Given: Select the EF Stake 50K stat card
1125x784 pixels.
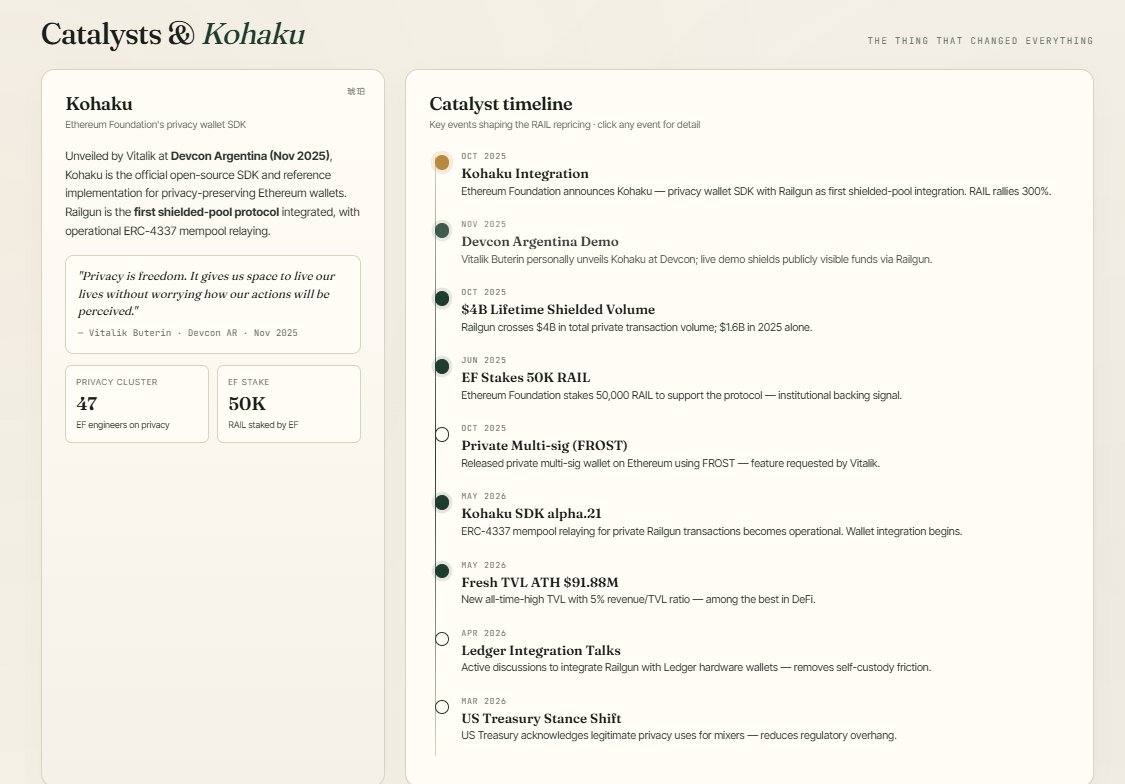Looking at the screenshot, I should [x=289, y=404].
